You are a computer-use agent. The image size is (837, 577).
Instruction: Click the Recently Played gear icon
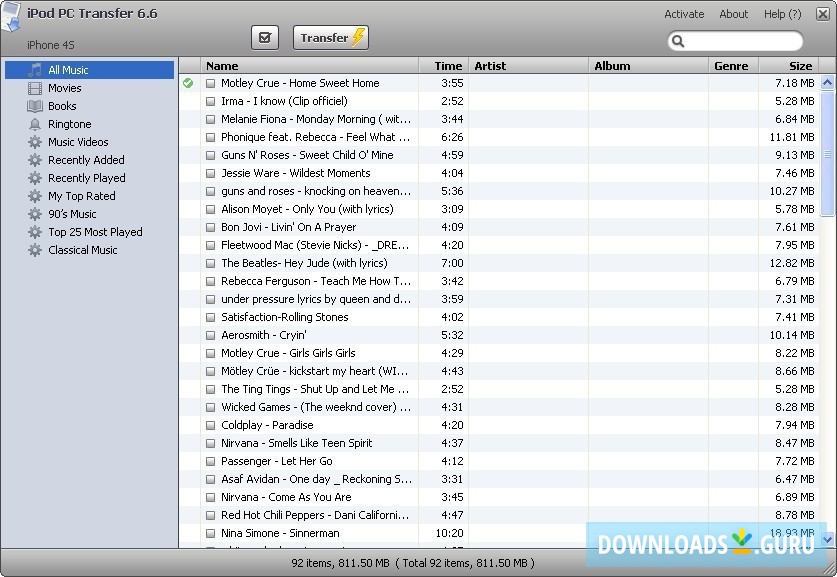point(35,178)
